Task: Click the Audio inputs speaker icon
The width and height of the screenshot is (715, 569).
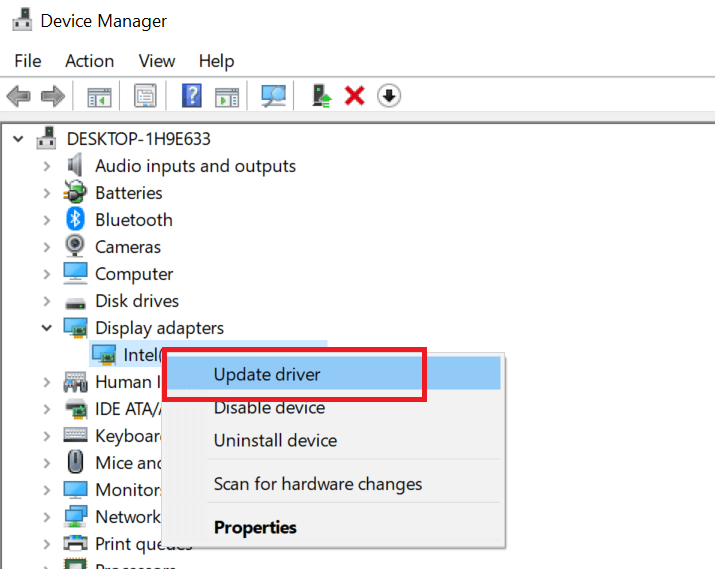Action: click(x=75, y=165)
